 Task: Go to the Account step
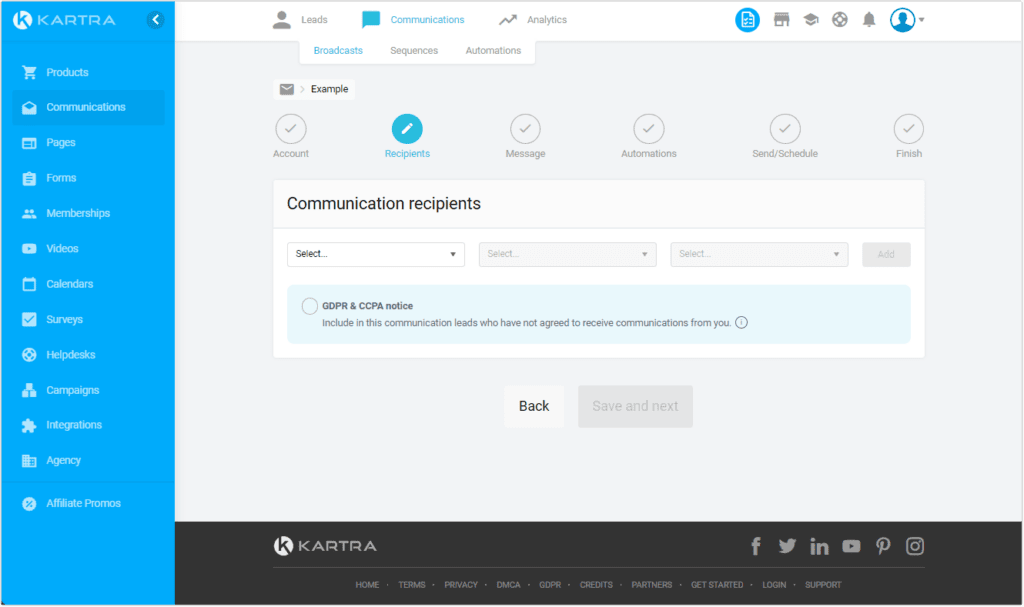(x=291, y=137)
